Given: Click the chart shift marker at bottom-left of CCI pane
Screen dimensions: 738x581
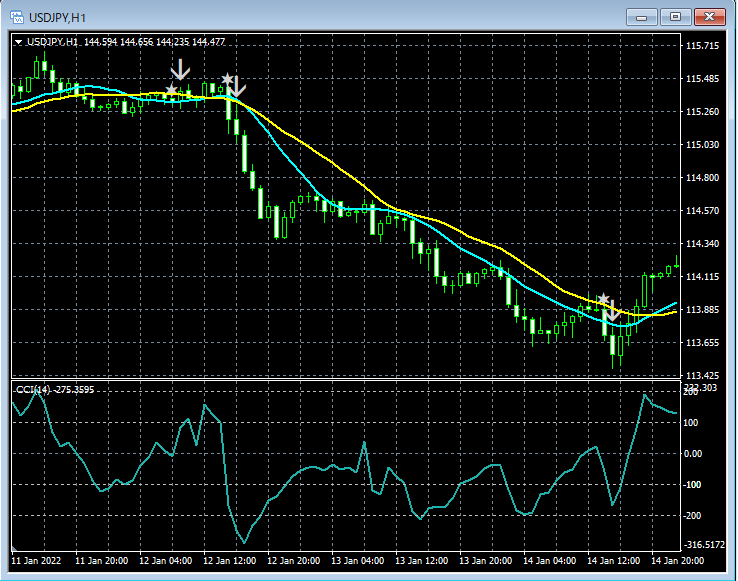Looking at the screenshot, I should [15, 548].
